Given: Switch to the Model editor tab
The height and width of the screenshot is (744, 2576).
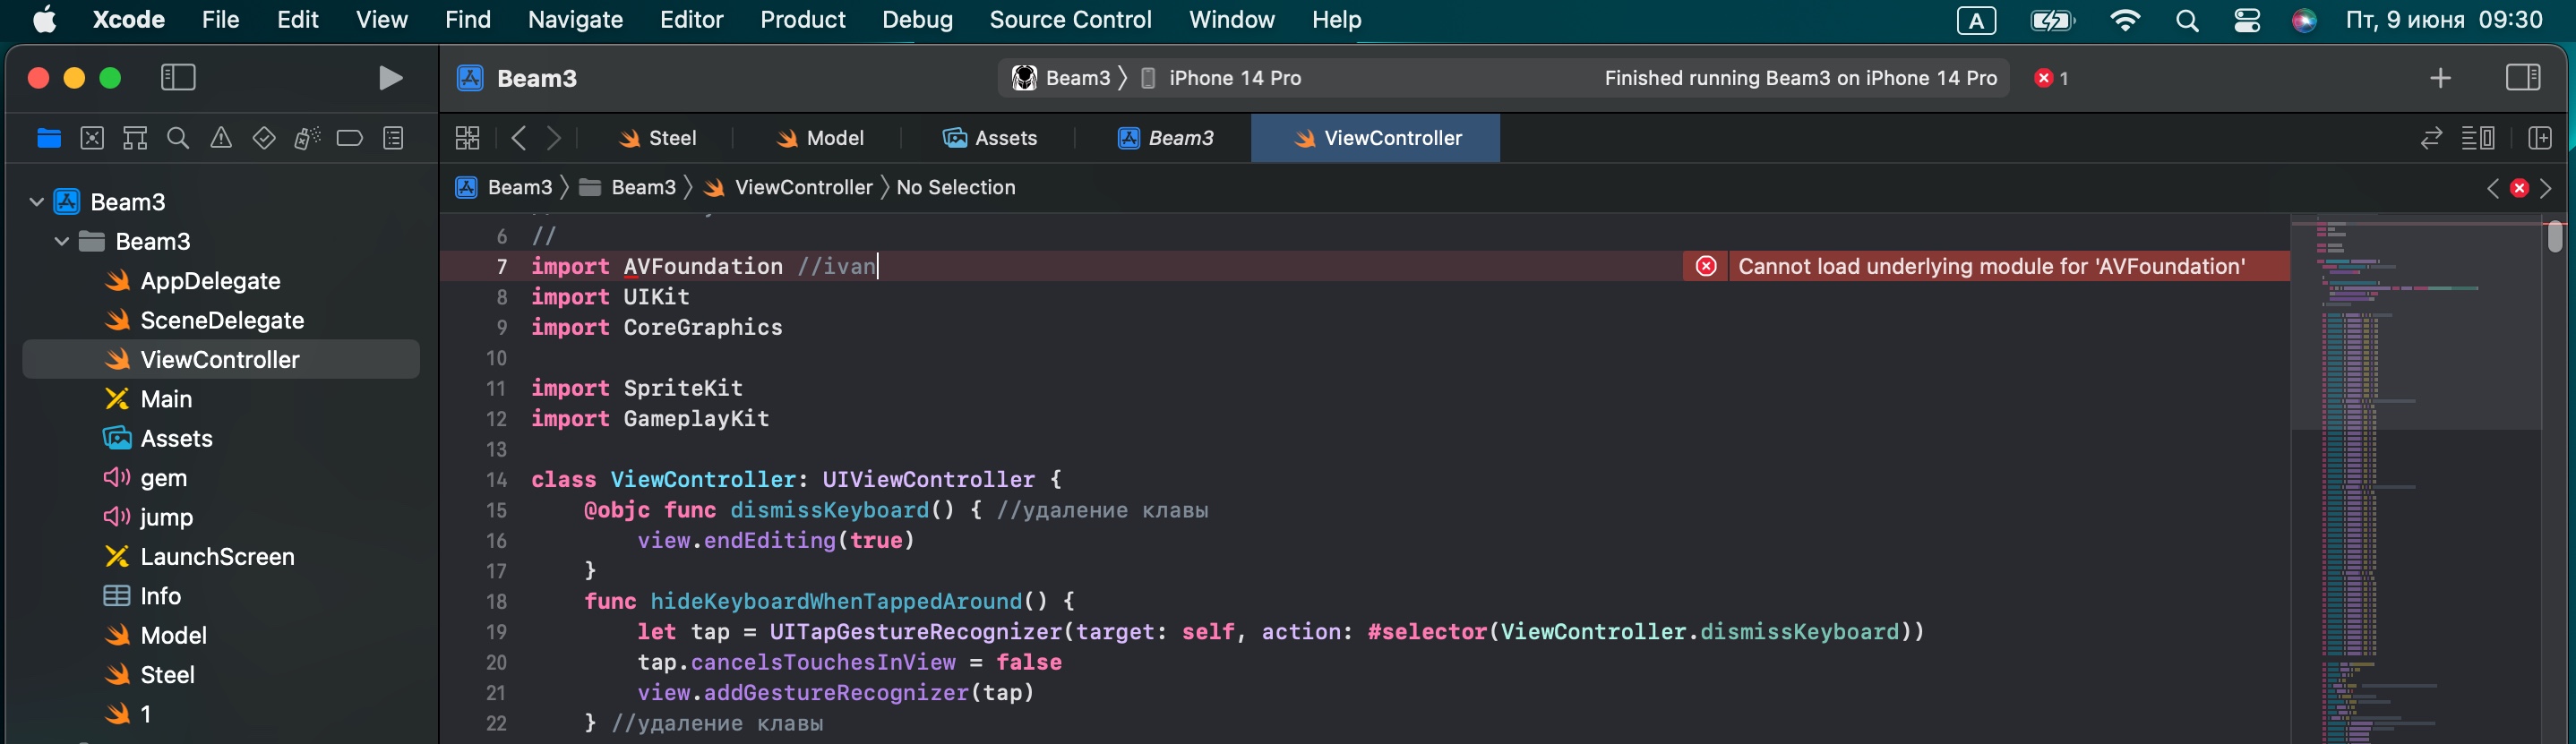Looking at the screenshot, I should pos(820,138).
